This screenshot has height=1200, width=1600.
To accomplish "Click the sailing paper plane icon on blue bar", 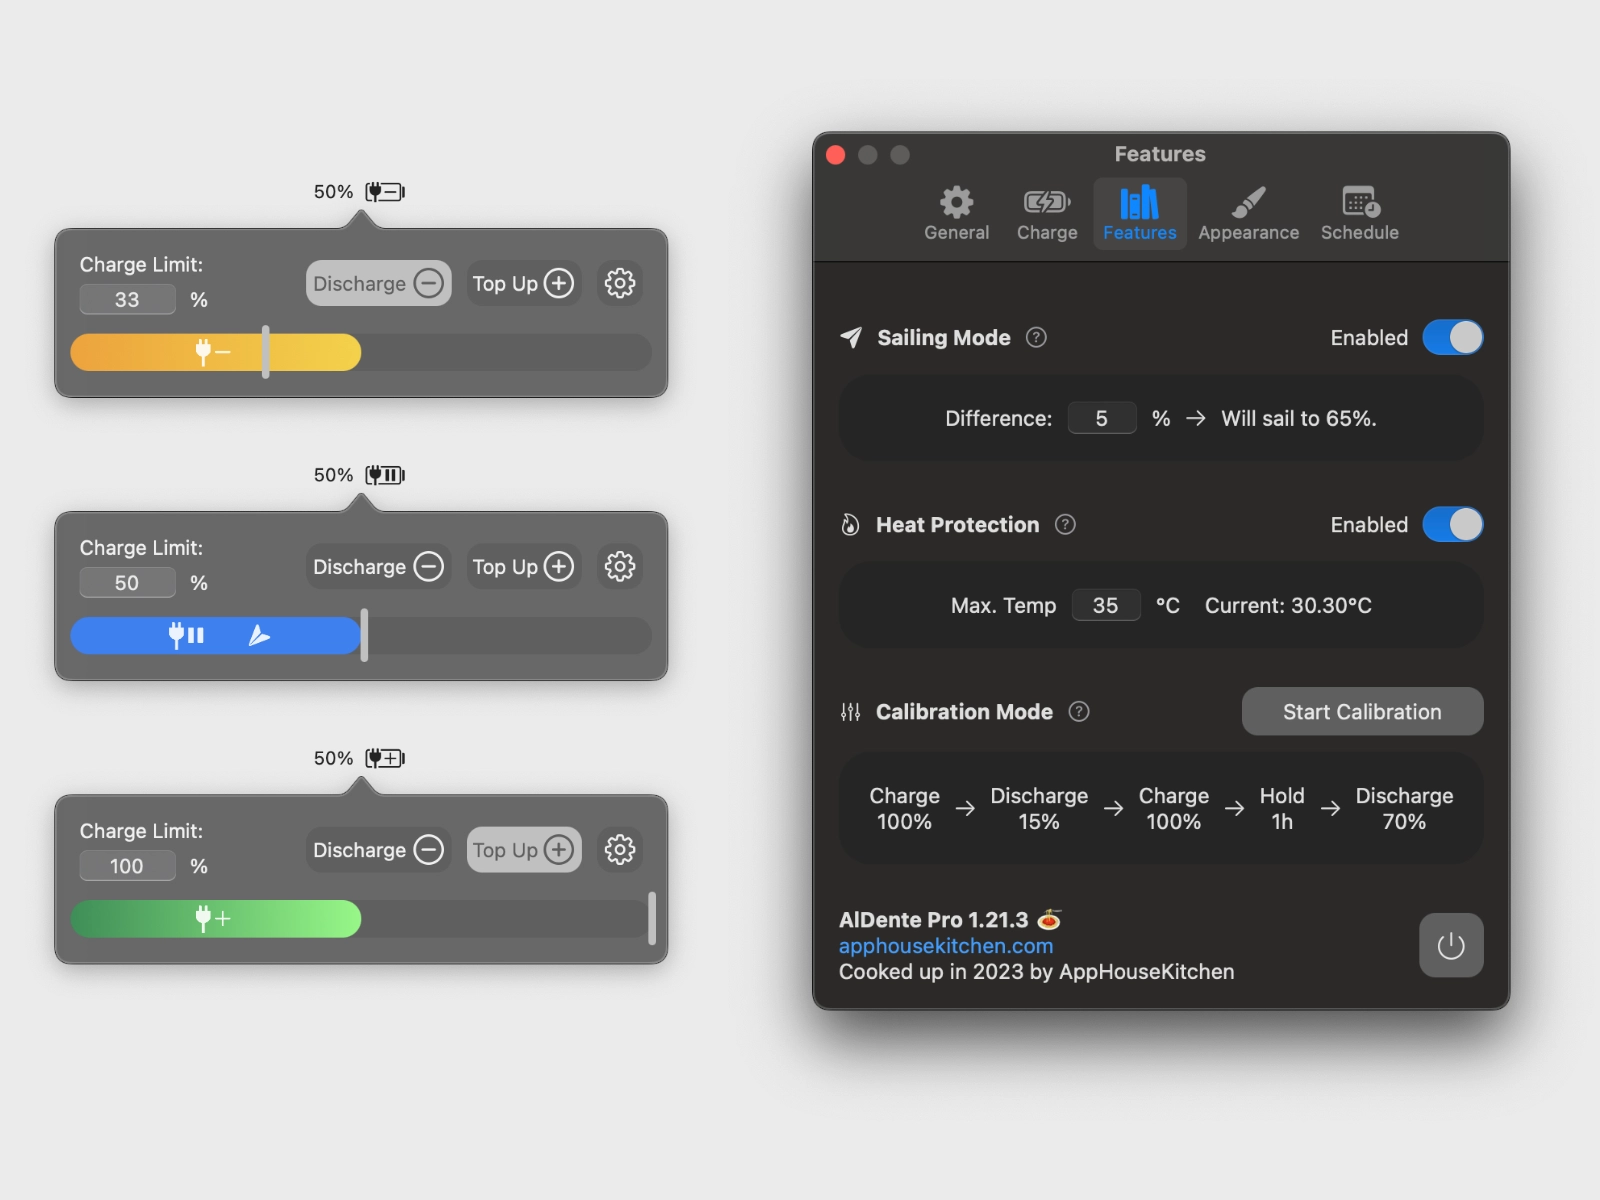I will tap(259, 635).
